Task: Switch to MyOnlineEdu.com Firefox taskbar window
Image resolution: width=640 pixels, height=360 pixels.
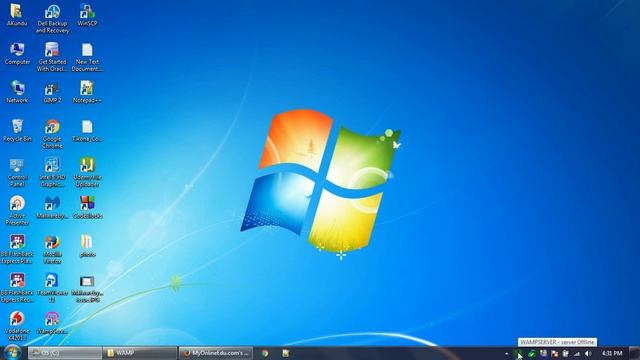Action: (x=216, y=353)
